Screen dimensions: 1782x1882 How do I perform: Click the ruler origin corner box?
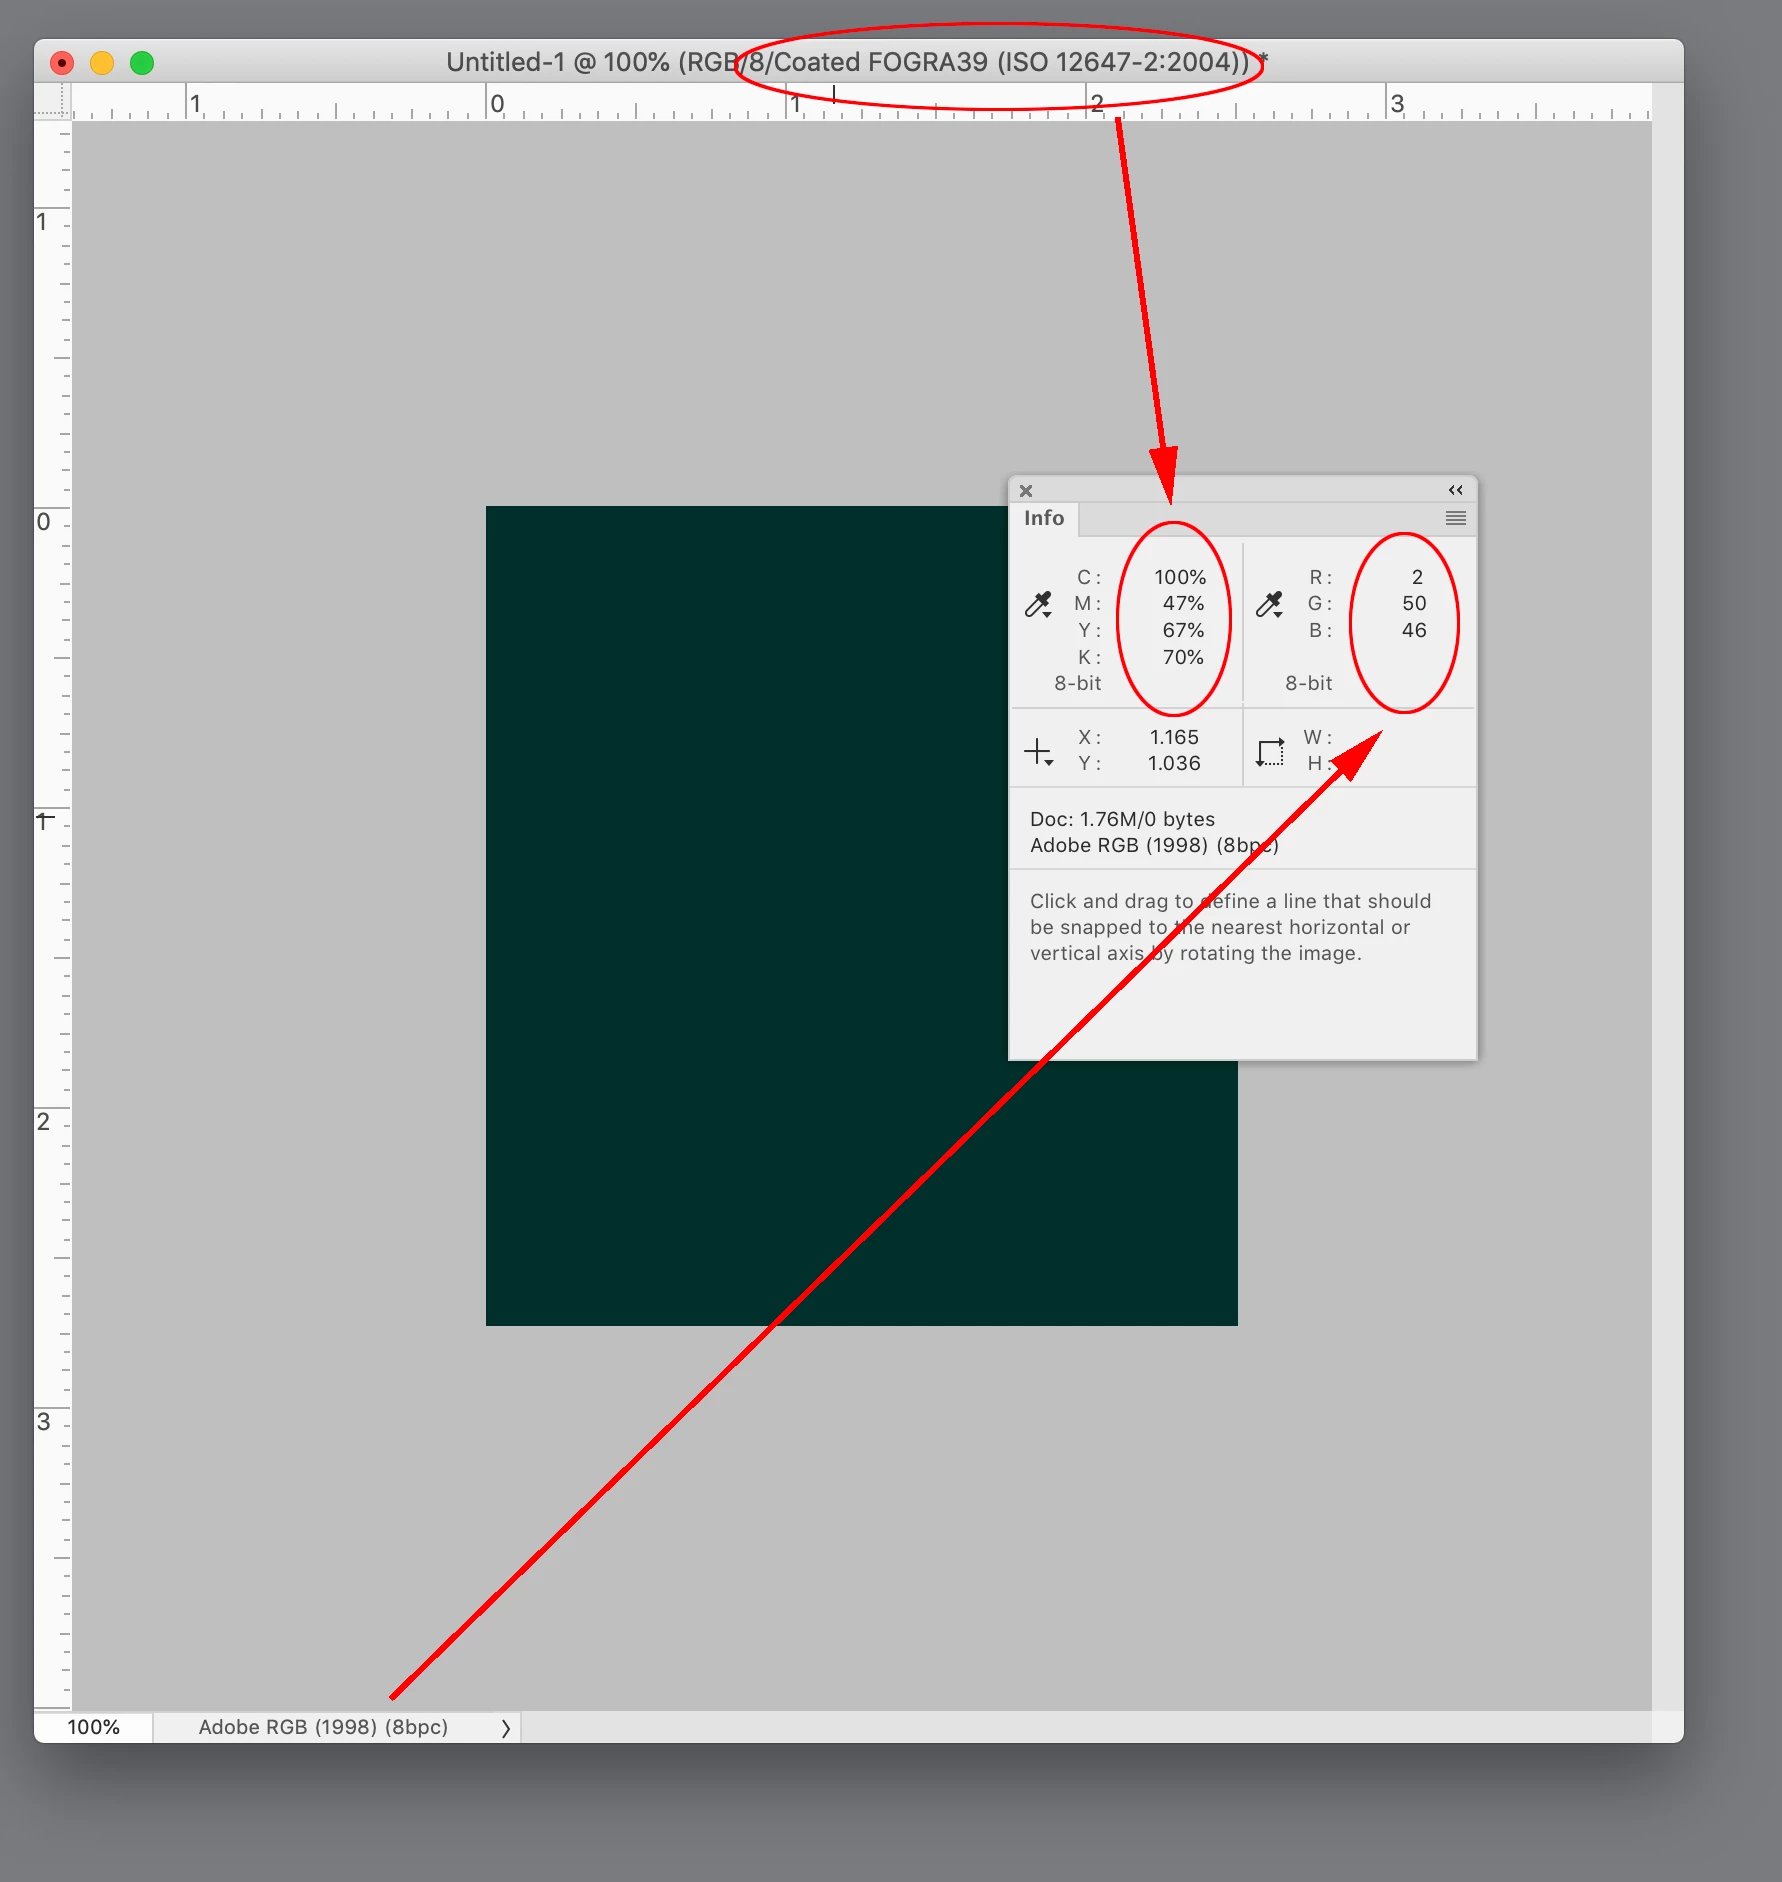(x=53, y=102)
